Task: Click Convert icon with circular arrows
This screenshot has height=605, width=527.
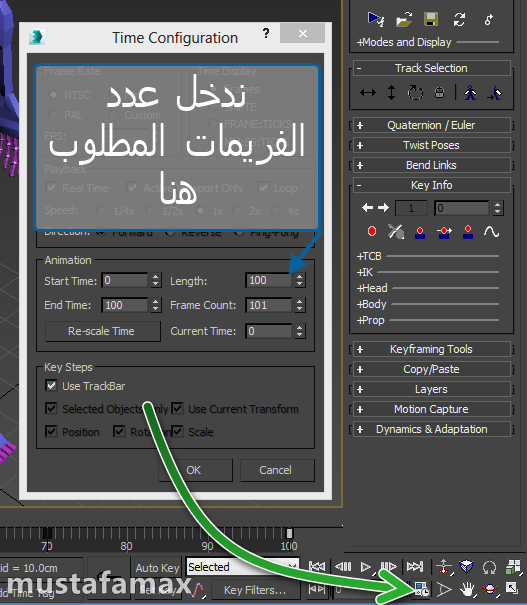Action: [459, 19]
